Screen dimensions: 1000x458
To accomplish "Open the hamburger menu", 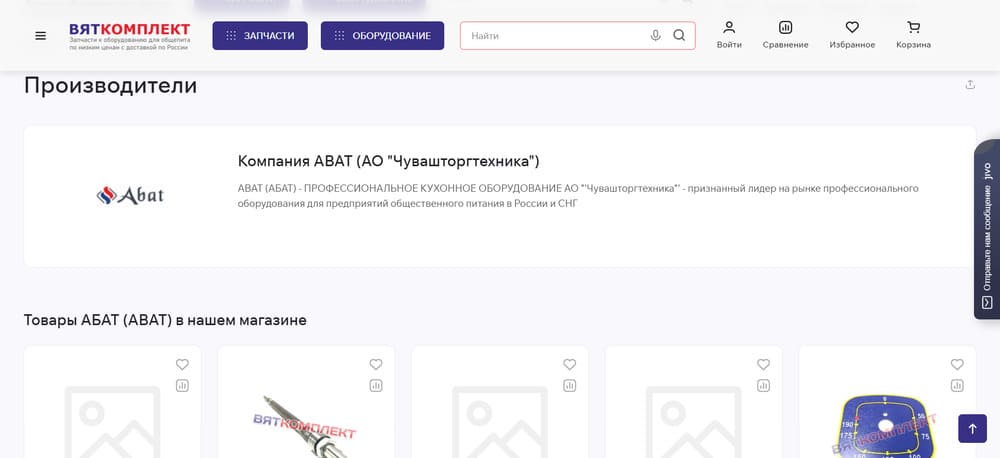I will click(40, 36).
